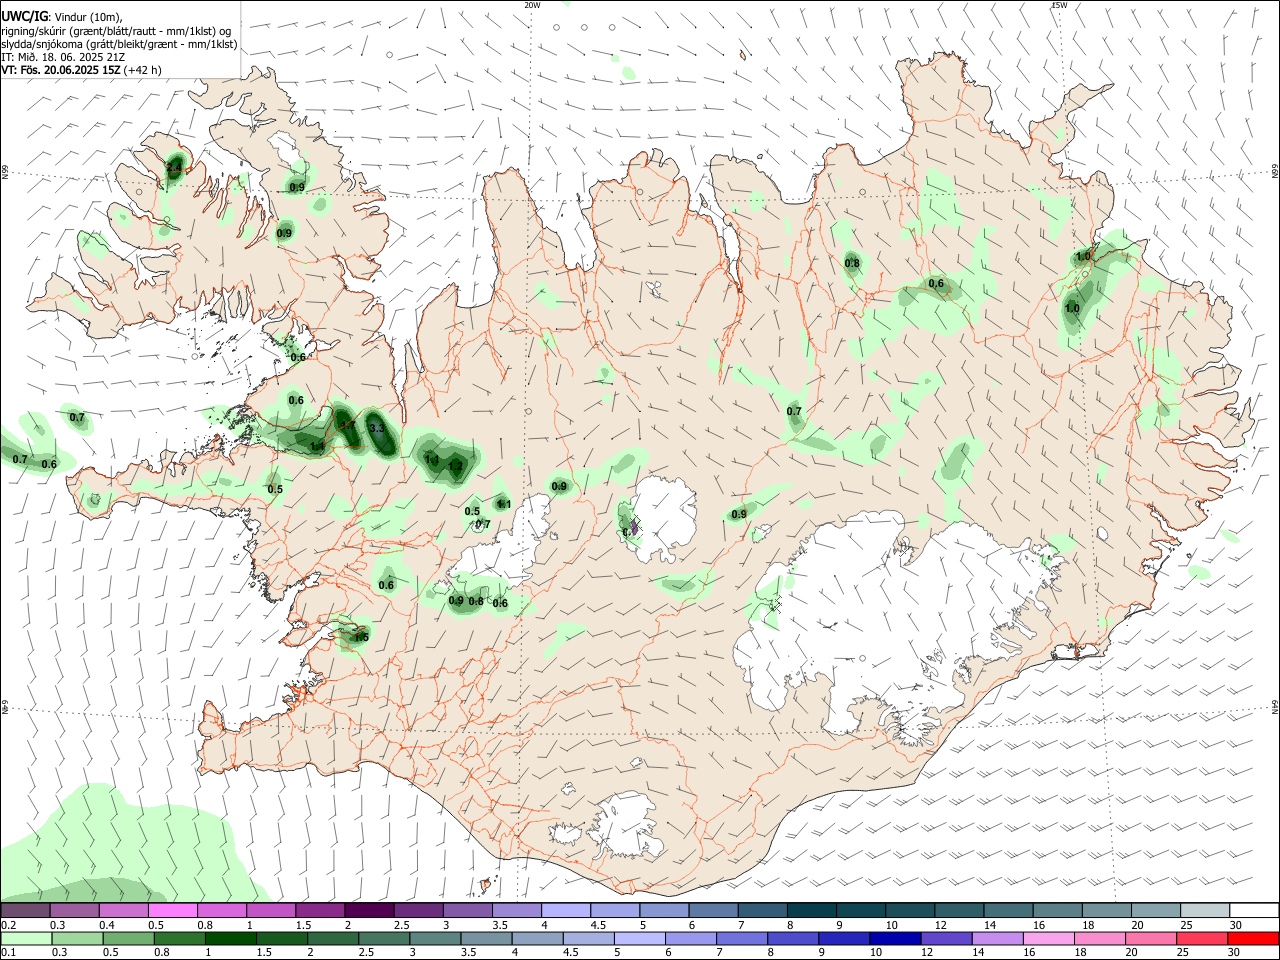Viewport: 1280px width, 960px height.
Task: Click the 2.4 value in the Westfjords
Action: [174, 168]
